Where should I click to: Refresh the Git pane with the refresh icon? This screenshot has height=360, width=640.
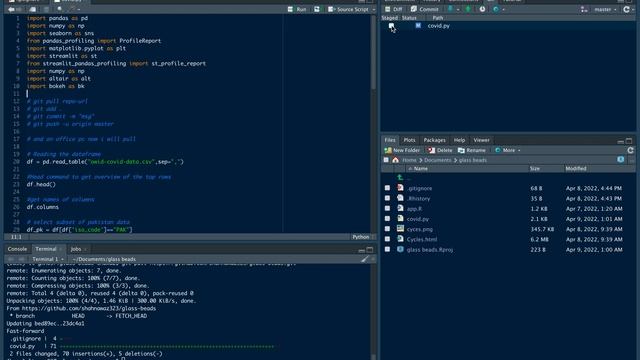click(x=627, y=9)
